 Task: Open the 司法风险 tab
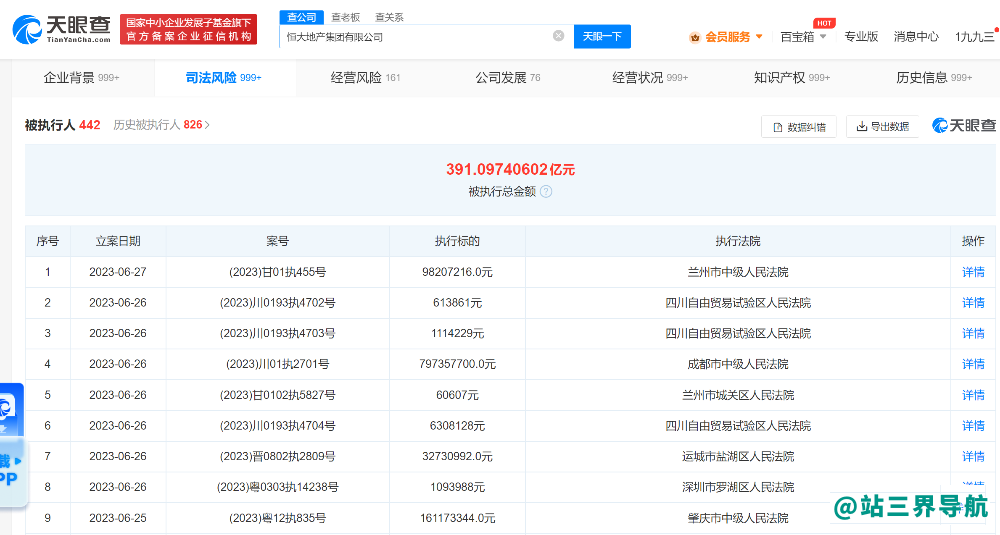[x=223, y=78]
